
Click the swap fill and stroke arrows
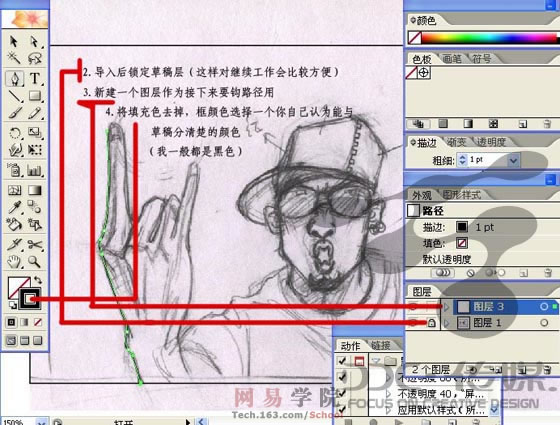coord(38,280)
